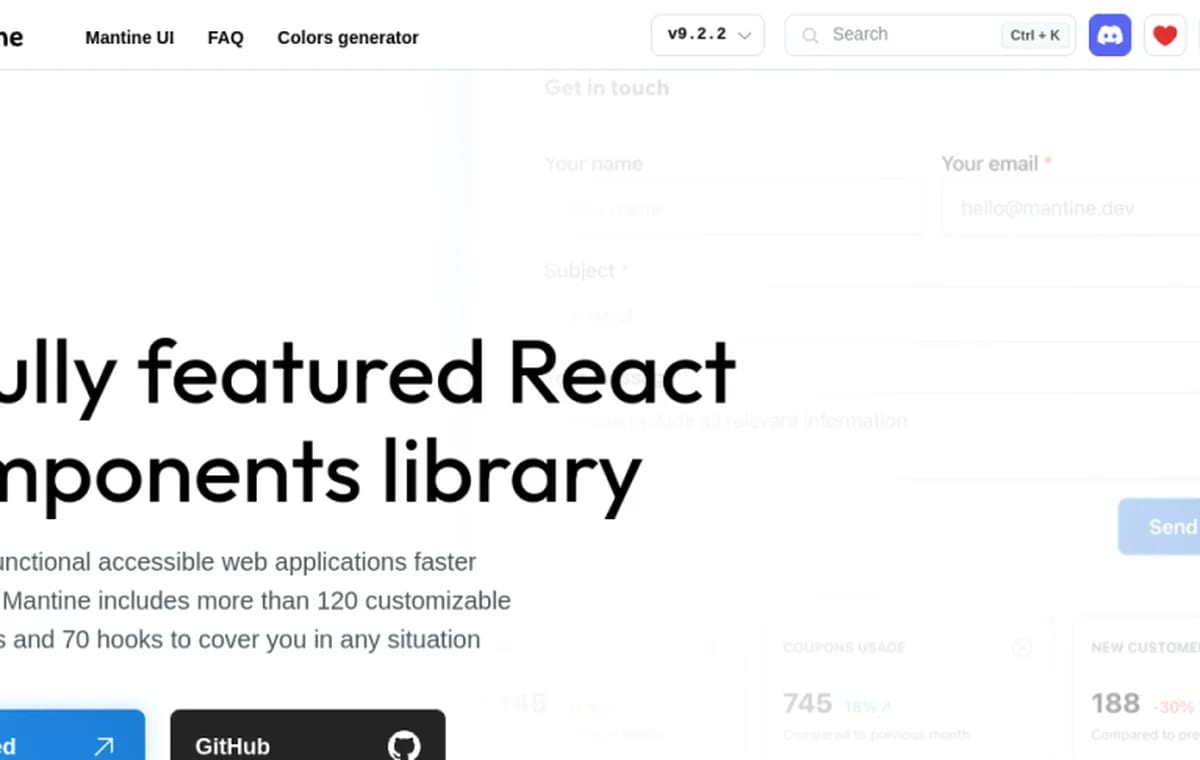Viewport: 1200px width, 760px height.
Task: Open the Mantine UI nav item
Action: [x=129, y=38]
